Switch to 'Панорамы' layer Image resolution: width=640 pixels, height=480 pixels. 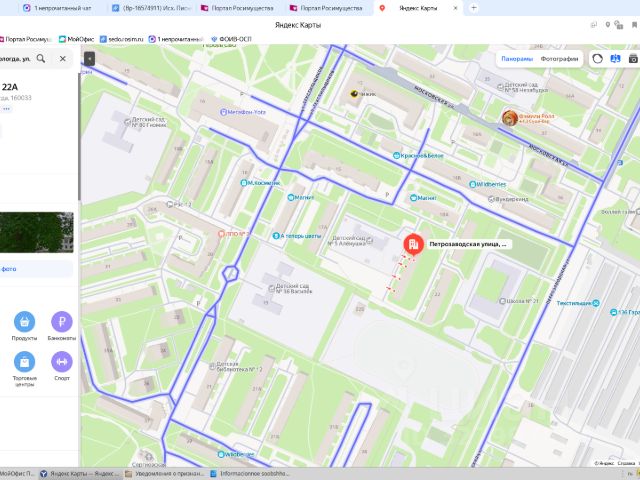(x=517, y=59)
